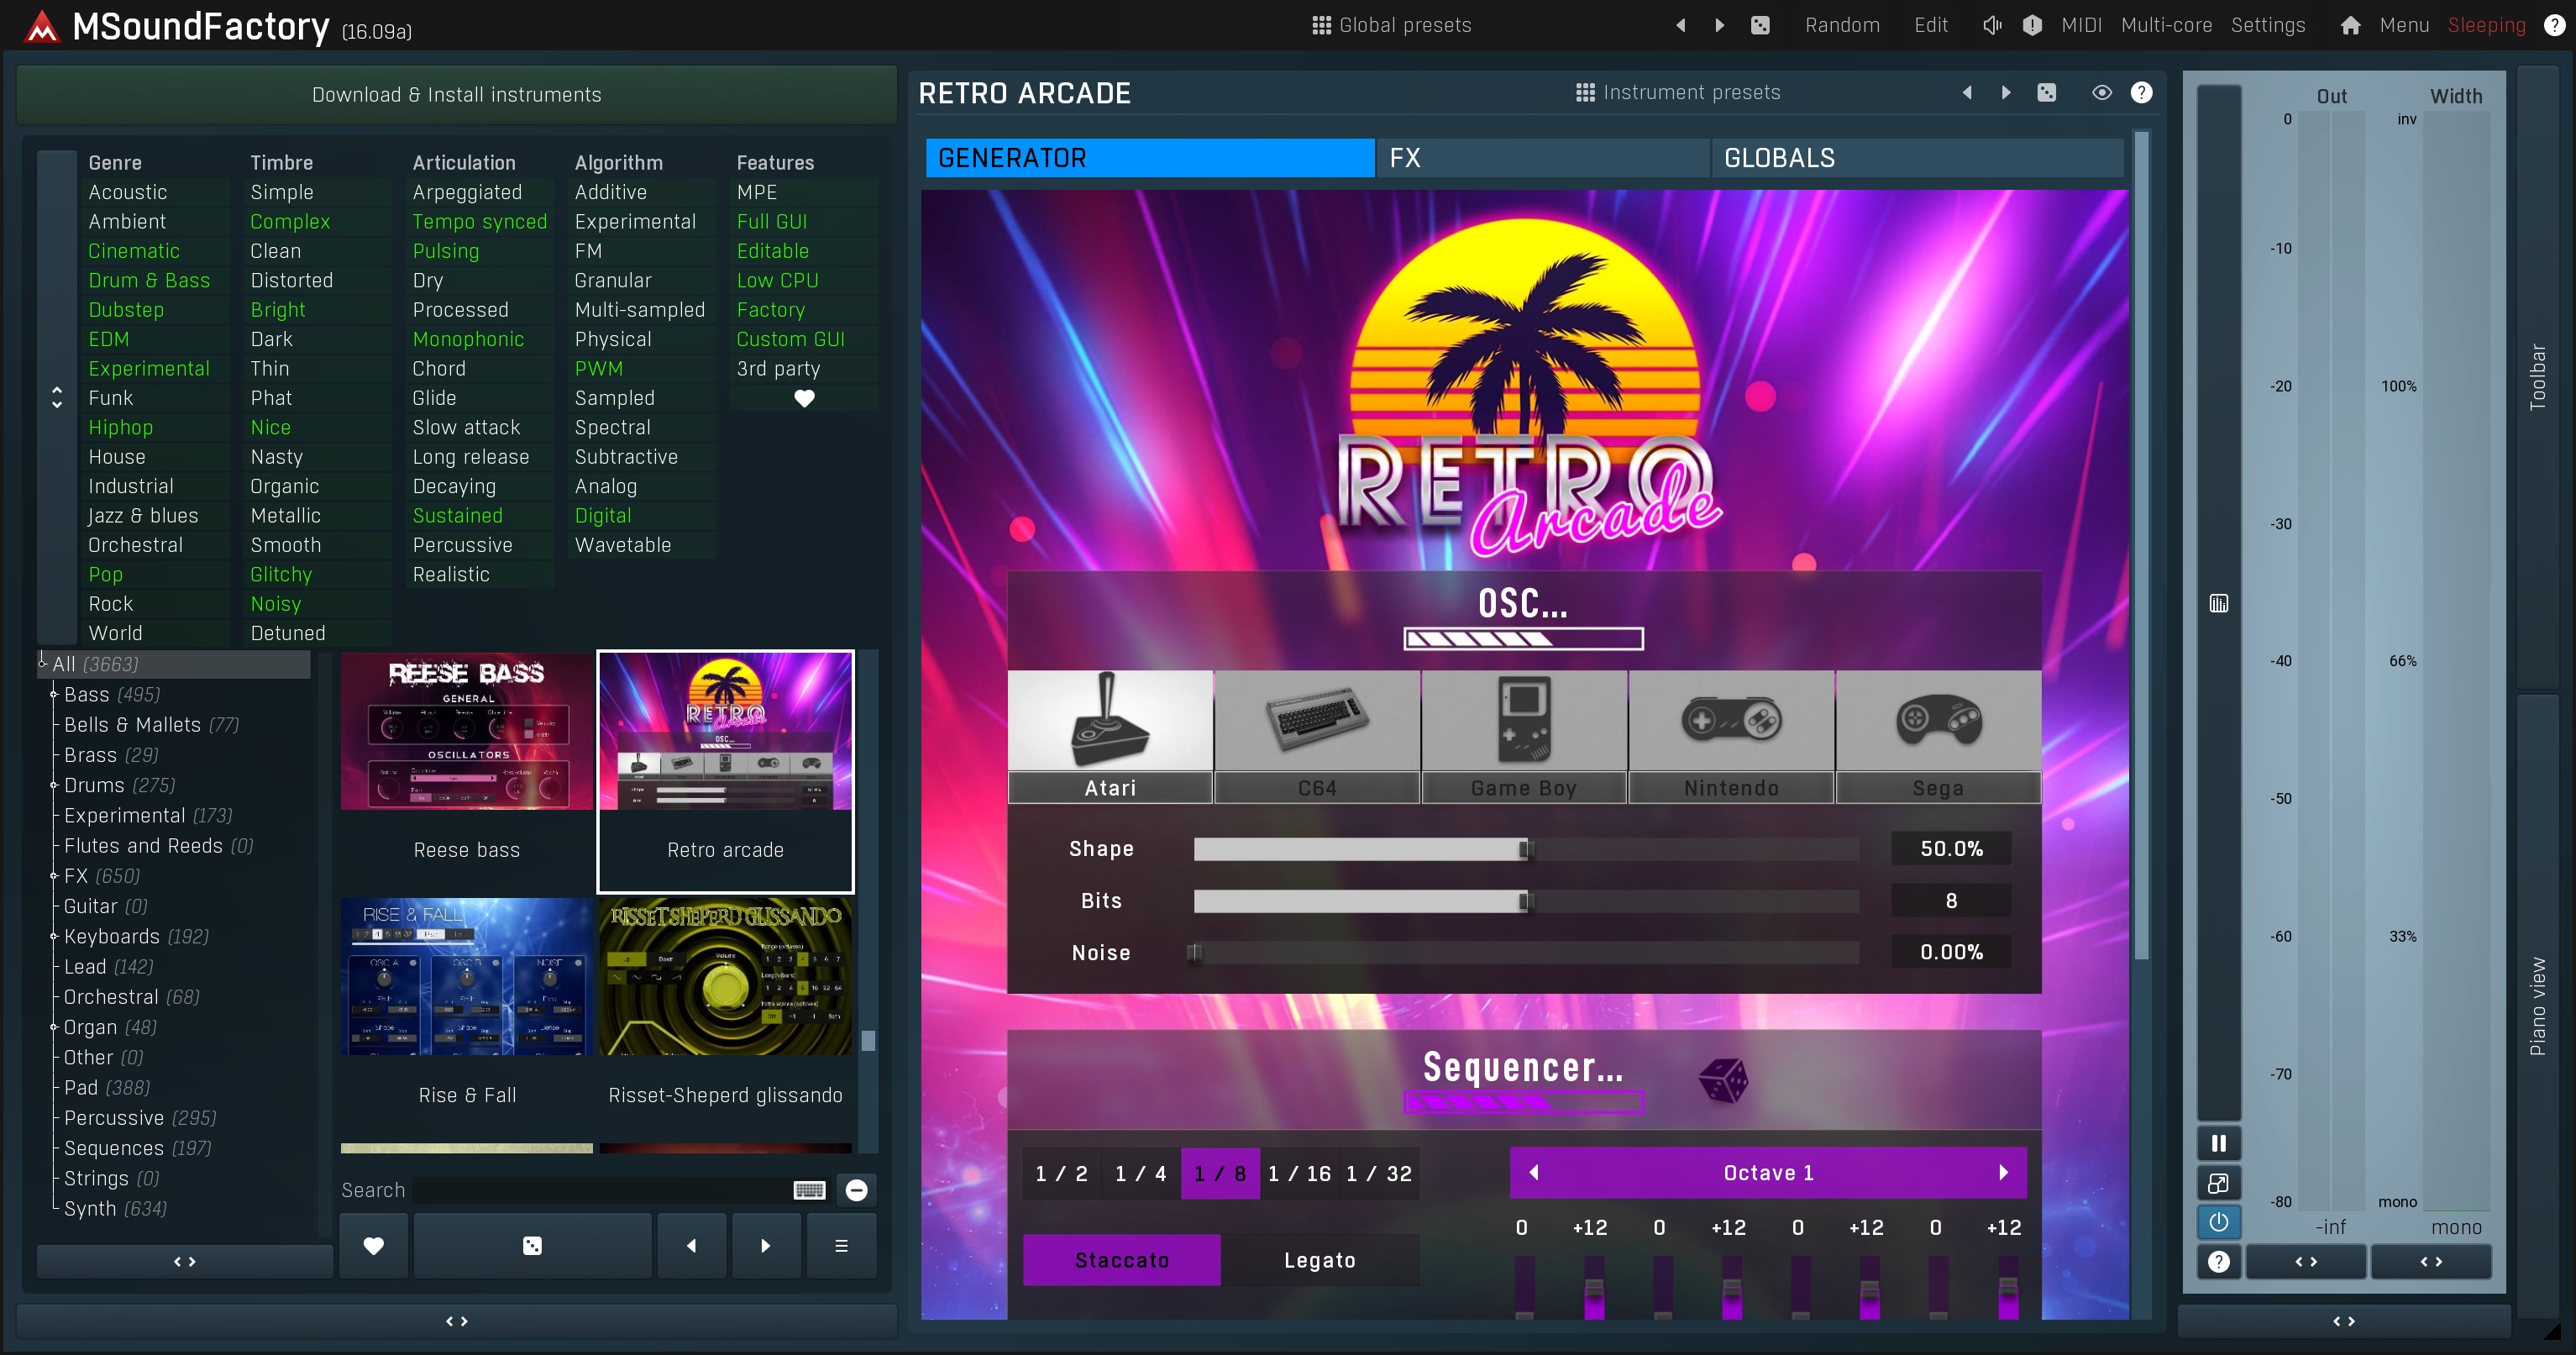
Task: Expand the Bass category tree
Action: coord(54,694)
